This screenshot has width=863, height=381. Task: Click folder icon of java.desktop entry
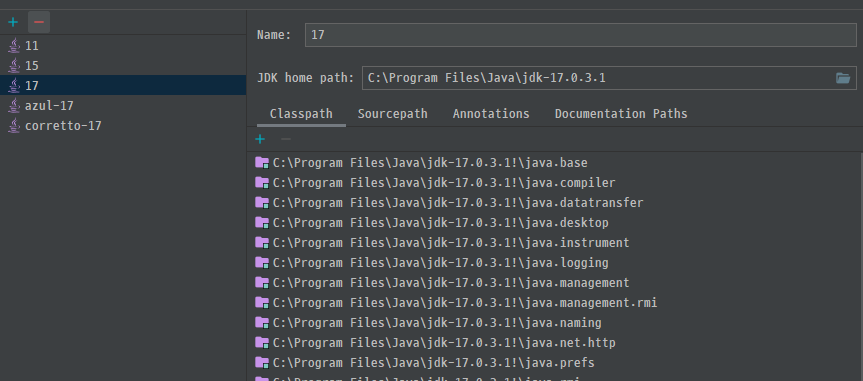click(x=262, y=222)
